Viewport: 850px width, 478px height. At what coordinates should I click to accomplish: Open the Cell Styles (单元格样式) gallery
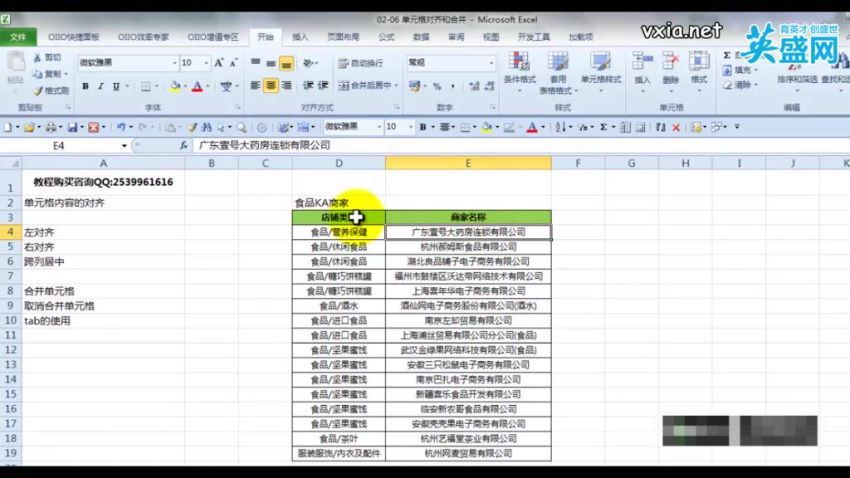pyautogui.click(x=601, y=72)
